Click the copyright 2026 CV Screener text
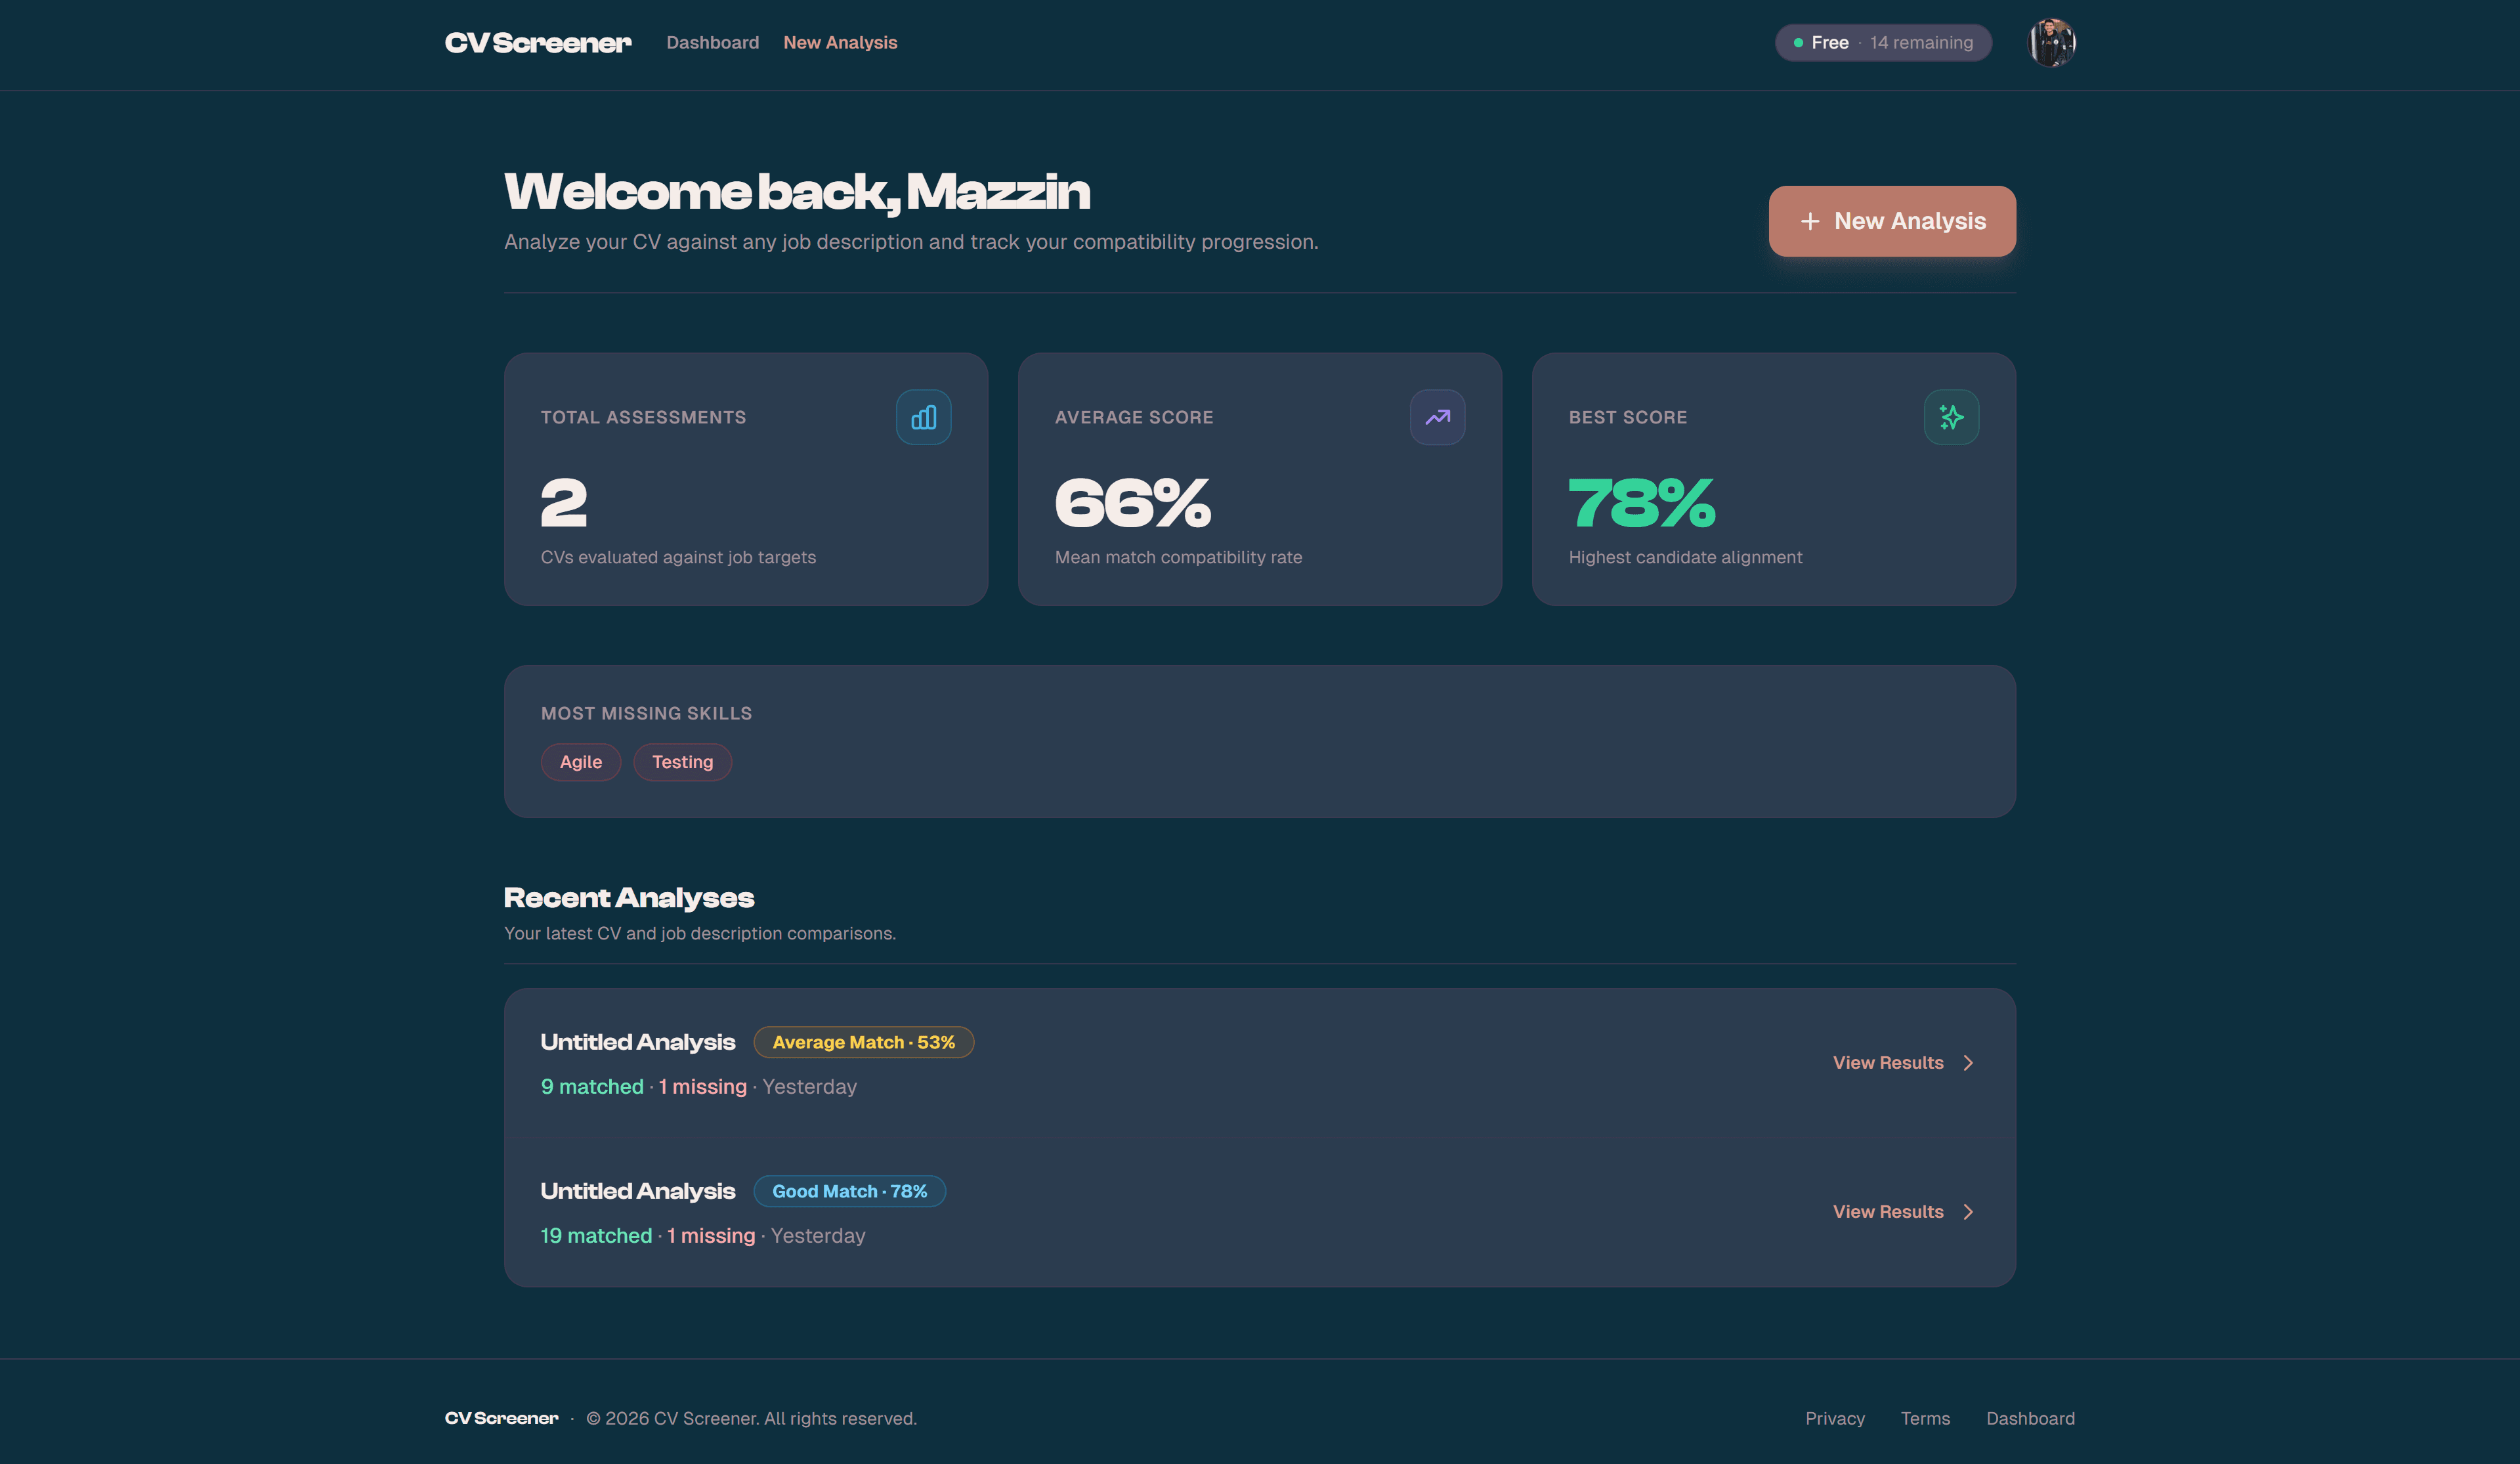The width and height of the screenshot is (2520, 1464). pyautogui.click(x=751, y=1419)
